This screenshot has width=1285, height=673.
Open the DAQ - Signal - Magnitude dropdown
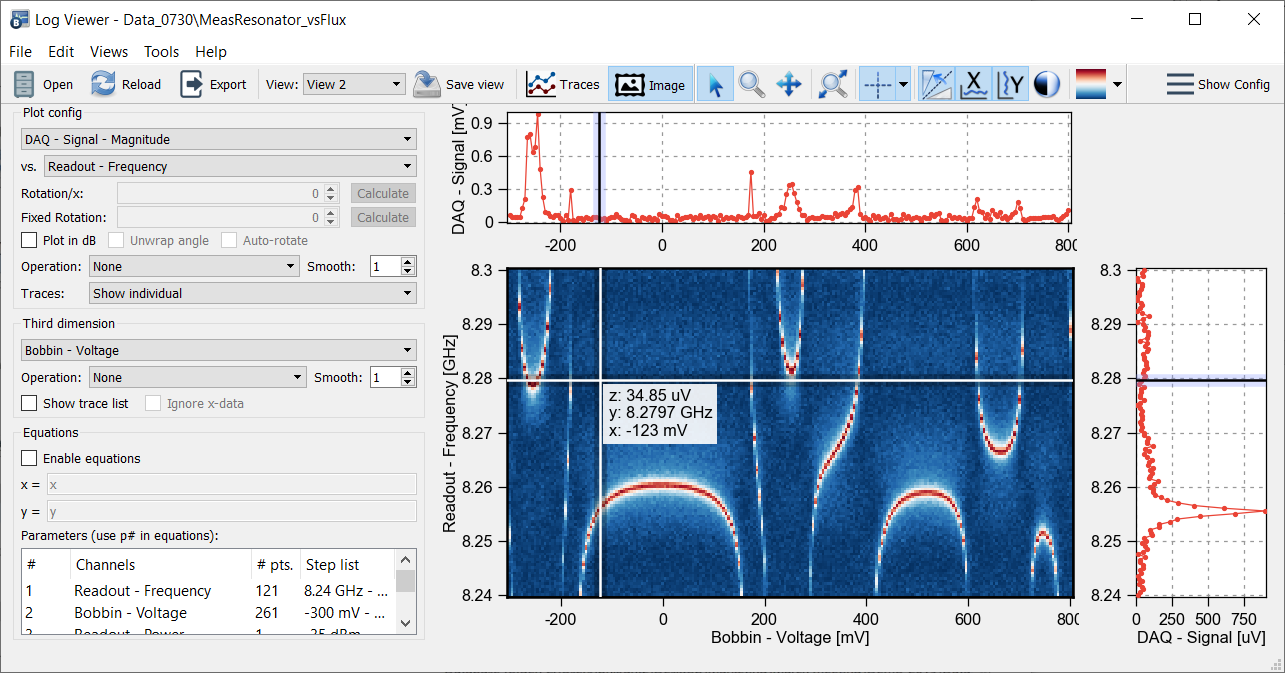(219, 140)
